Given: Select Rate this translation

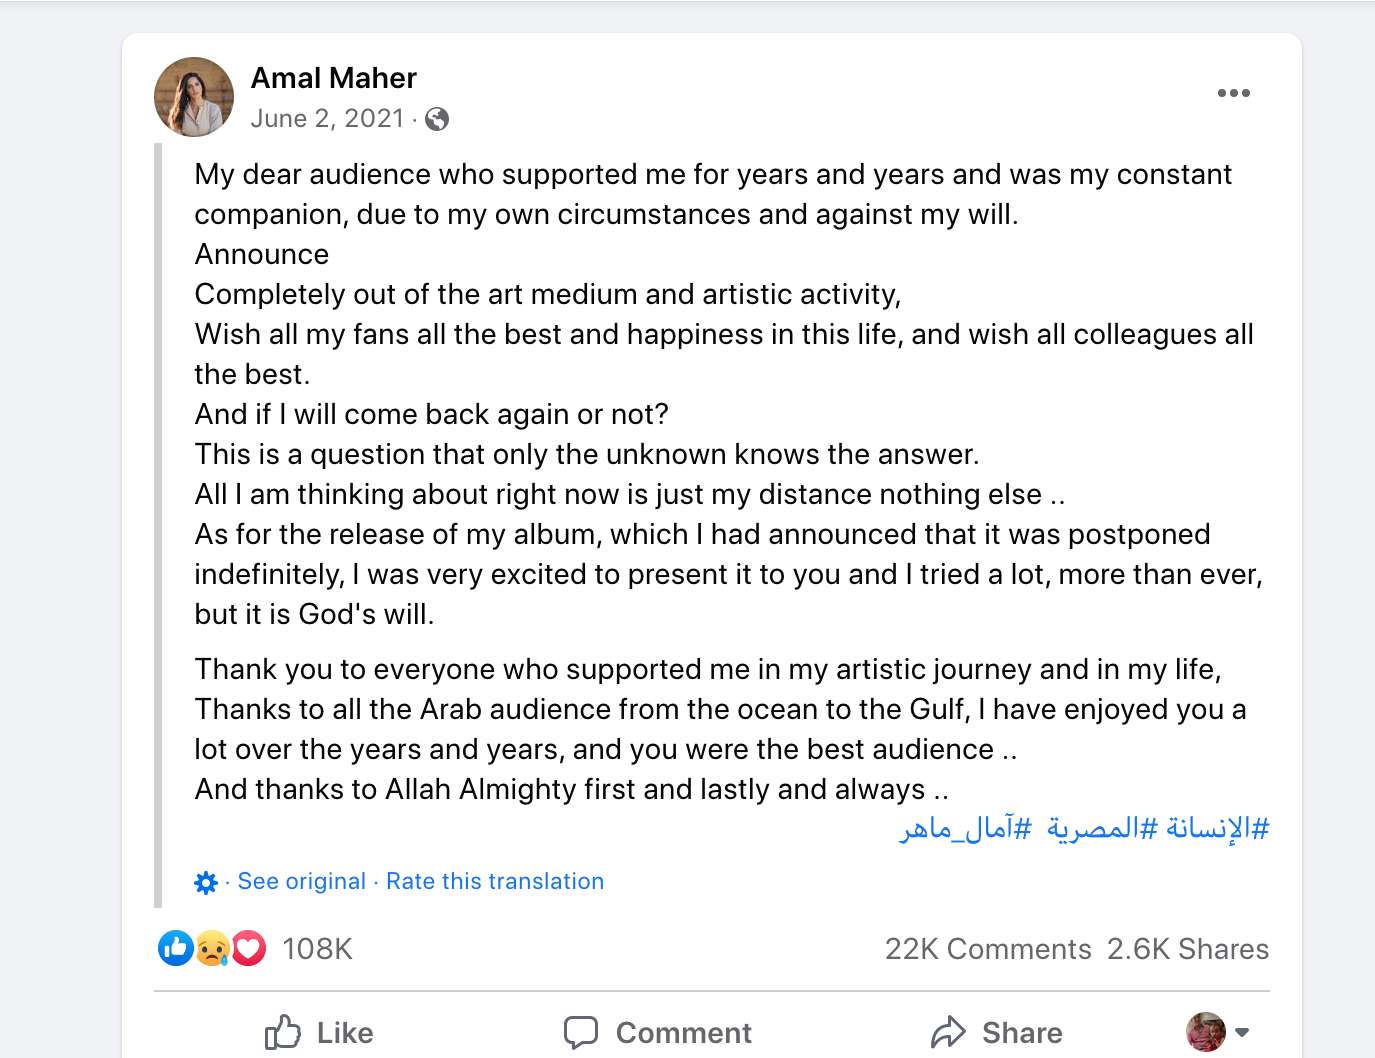Looking at the screenshot, I should (x=494, y=881).
